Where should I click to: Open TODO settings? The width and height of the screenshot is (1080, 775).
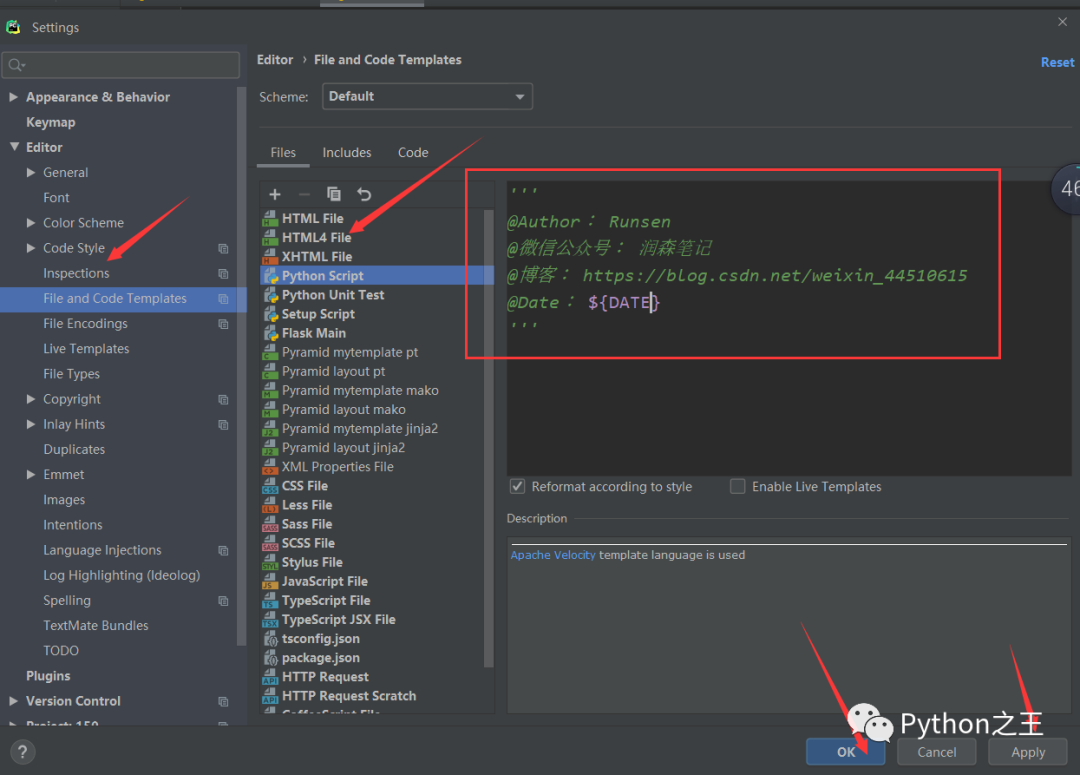61,650
